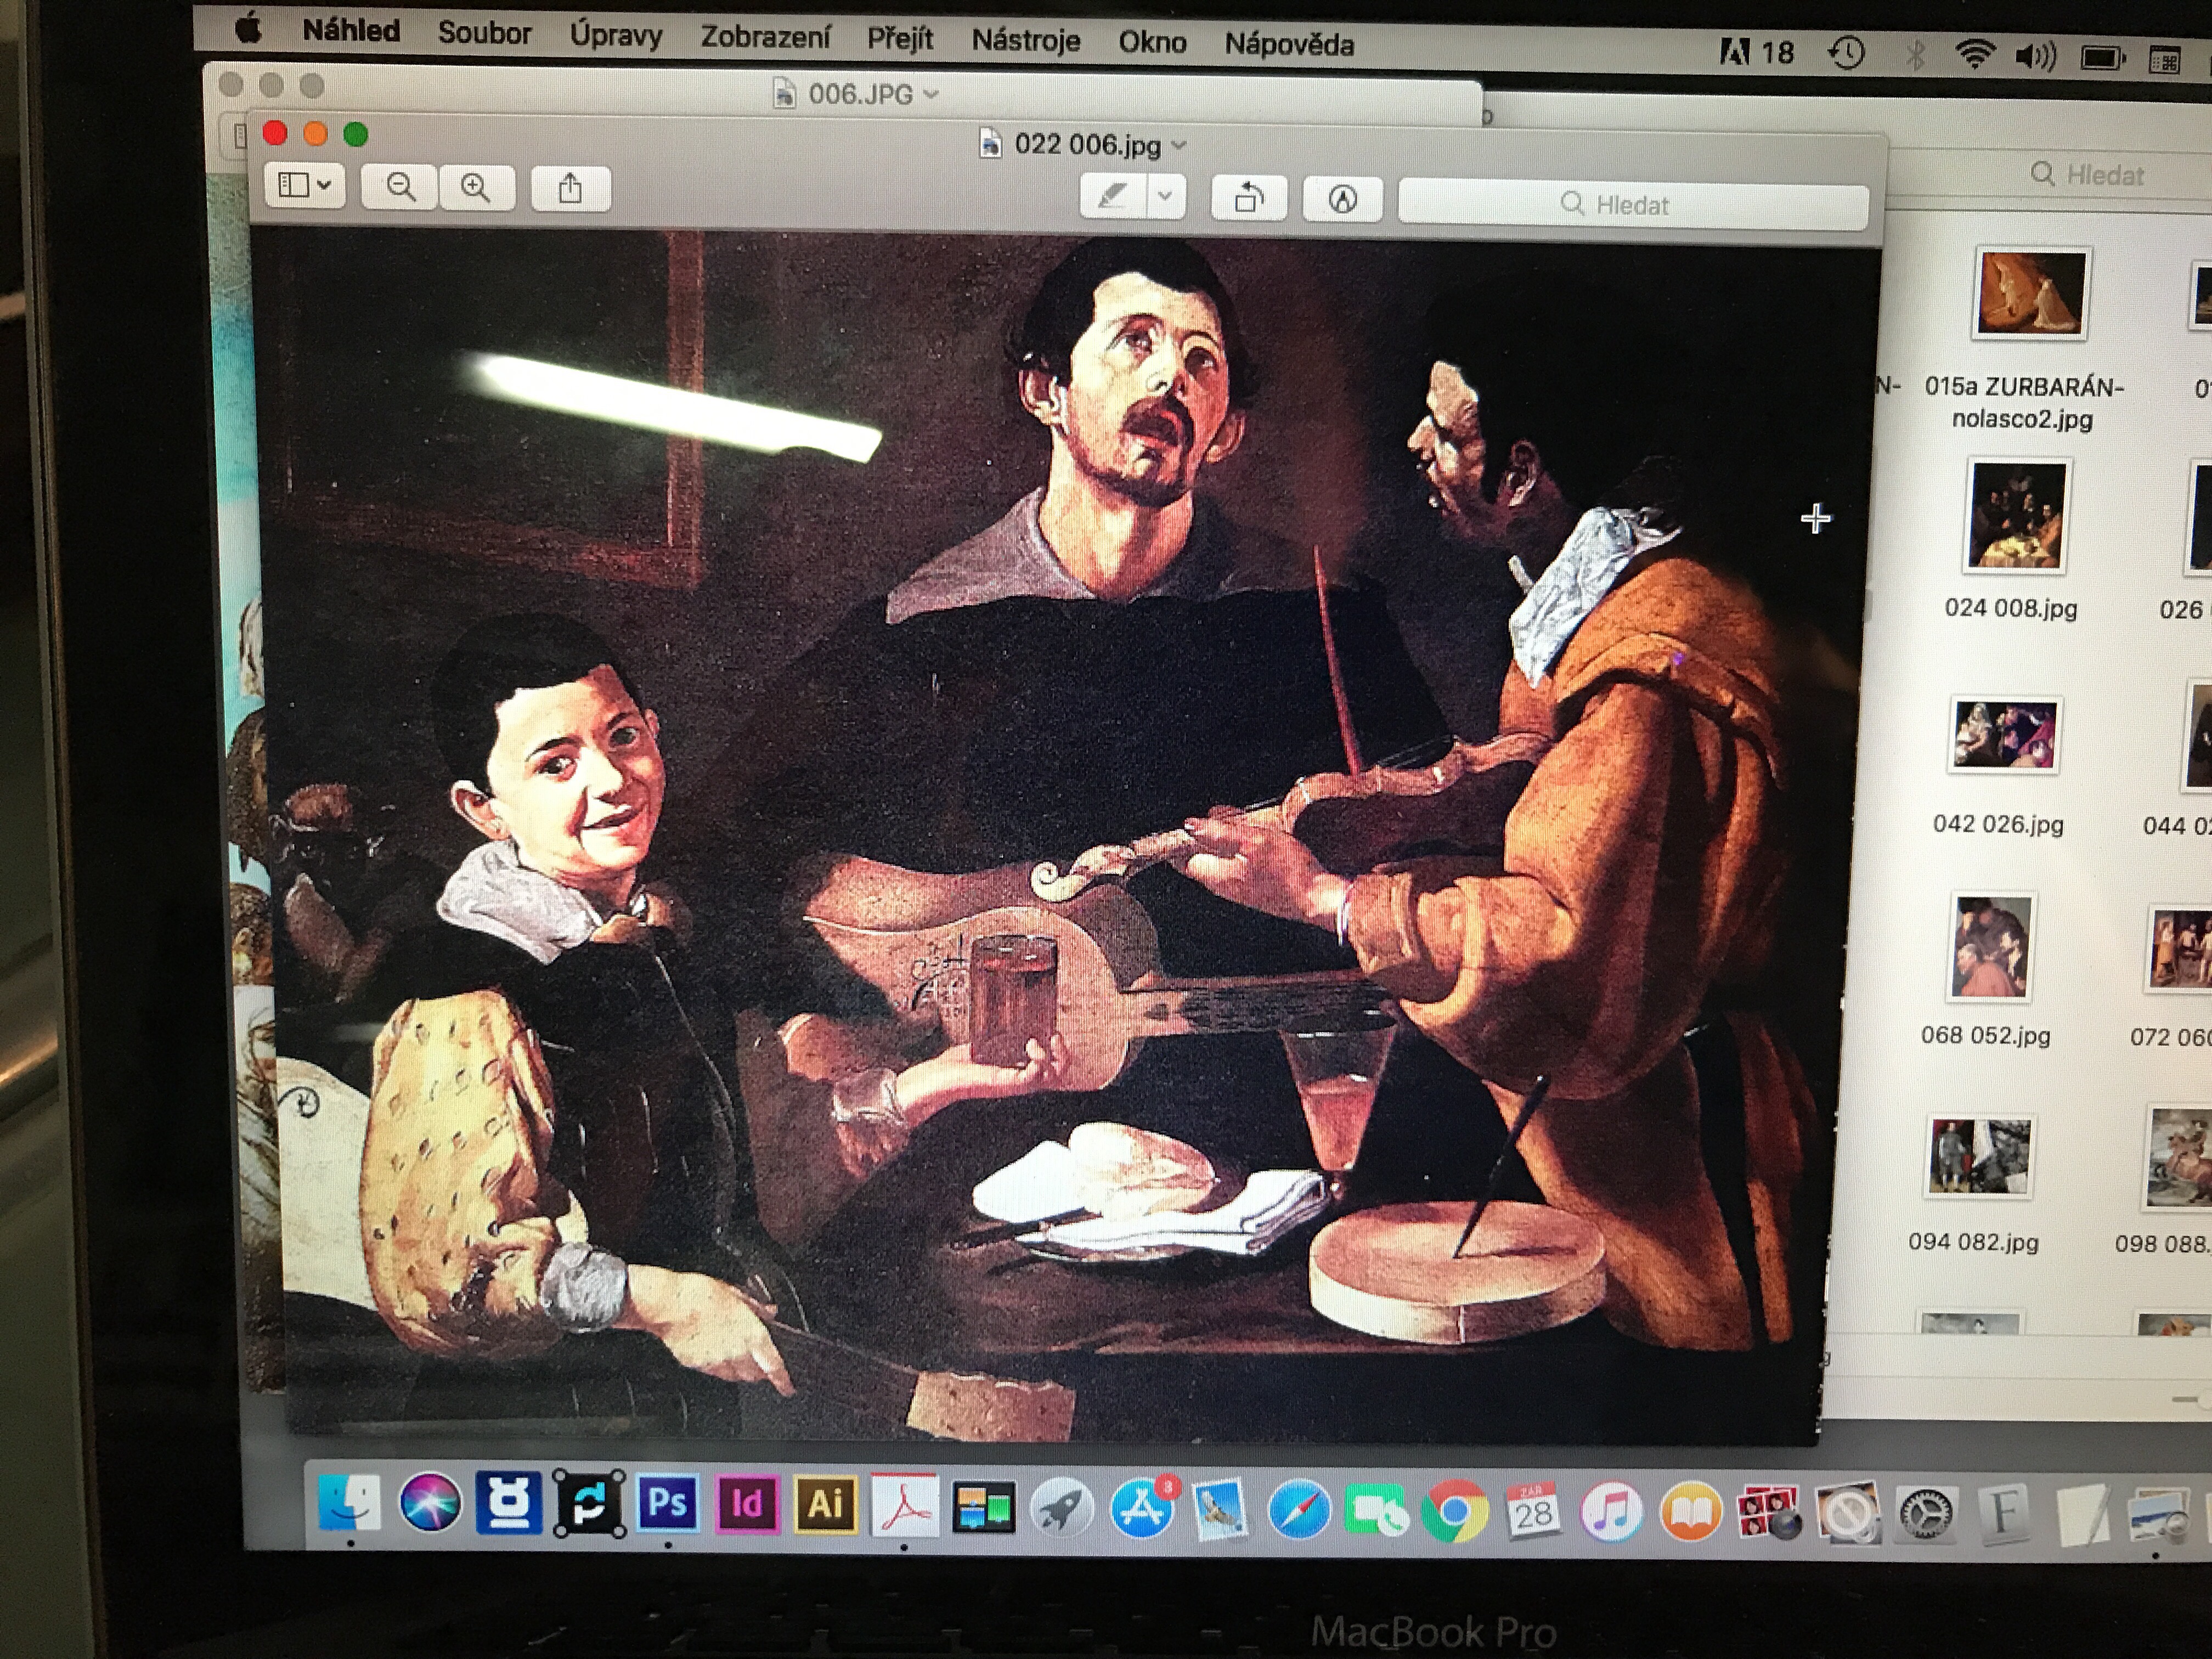Open the volume control in menu bar
The width and height of the screenshot is (2212, 1659).
pyautogui.click(x=2035, y=58)
